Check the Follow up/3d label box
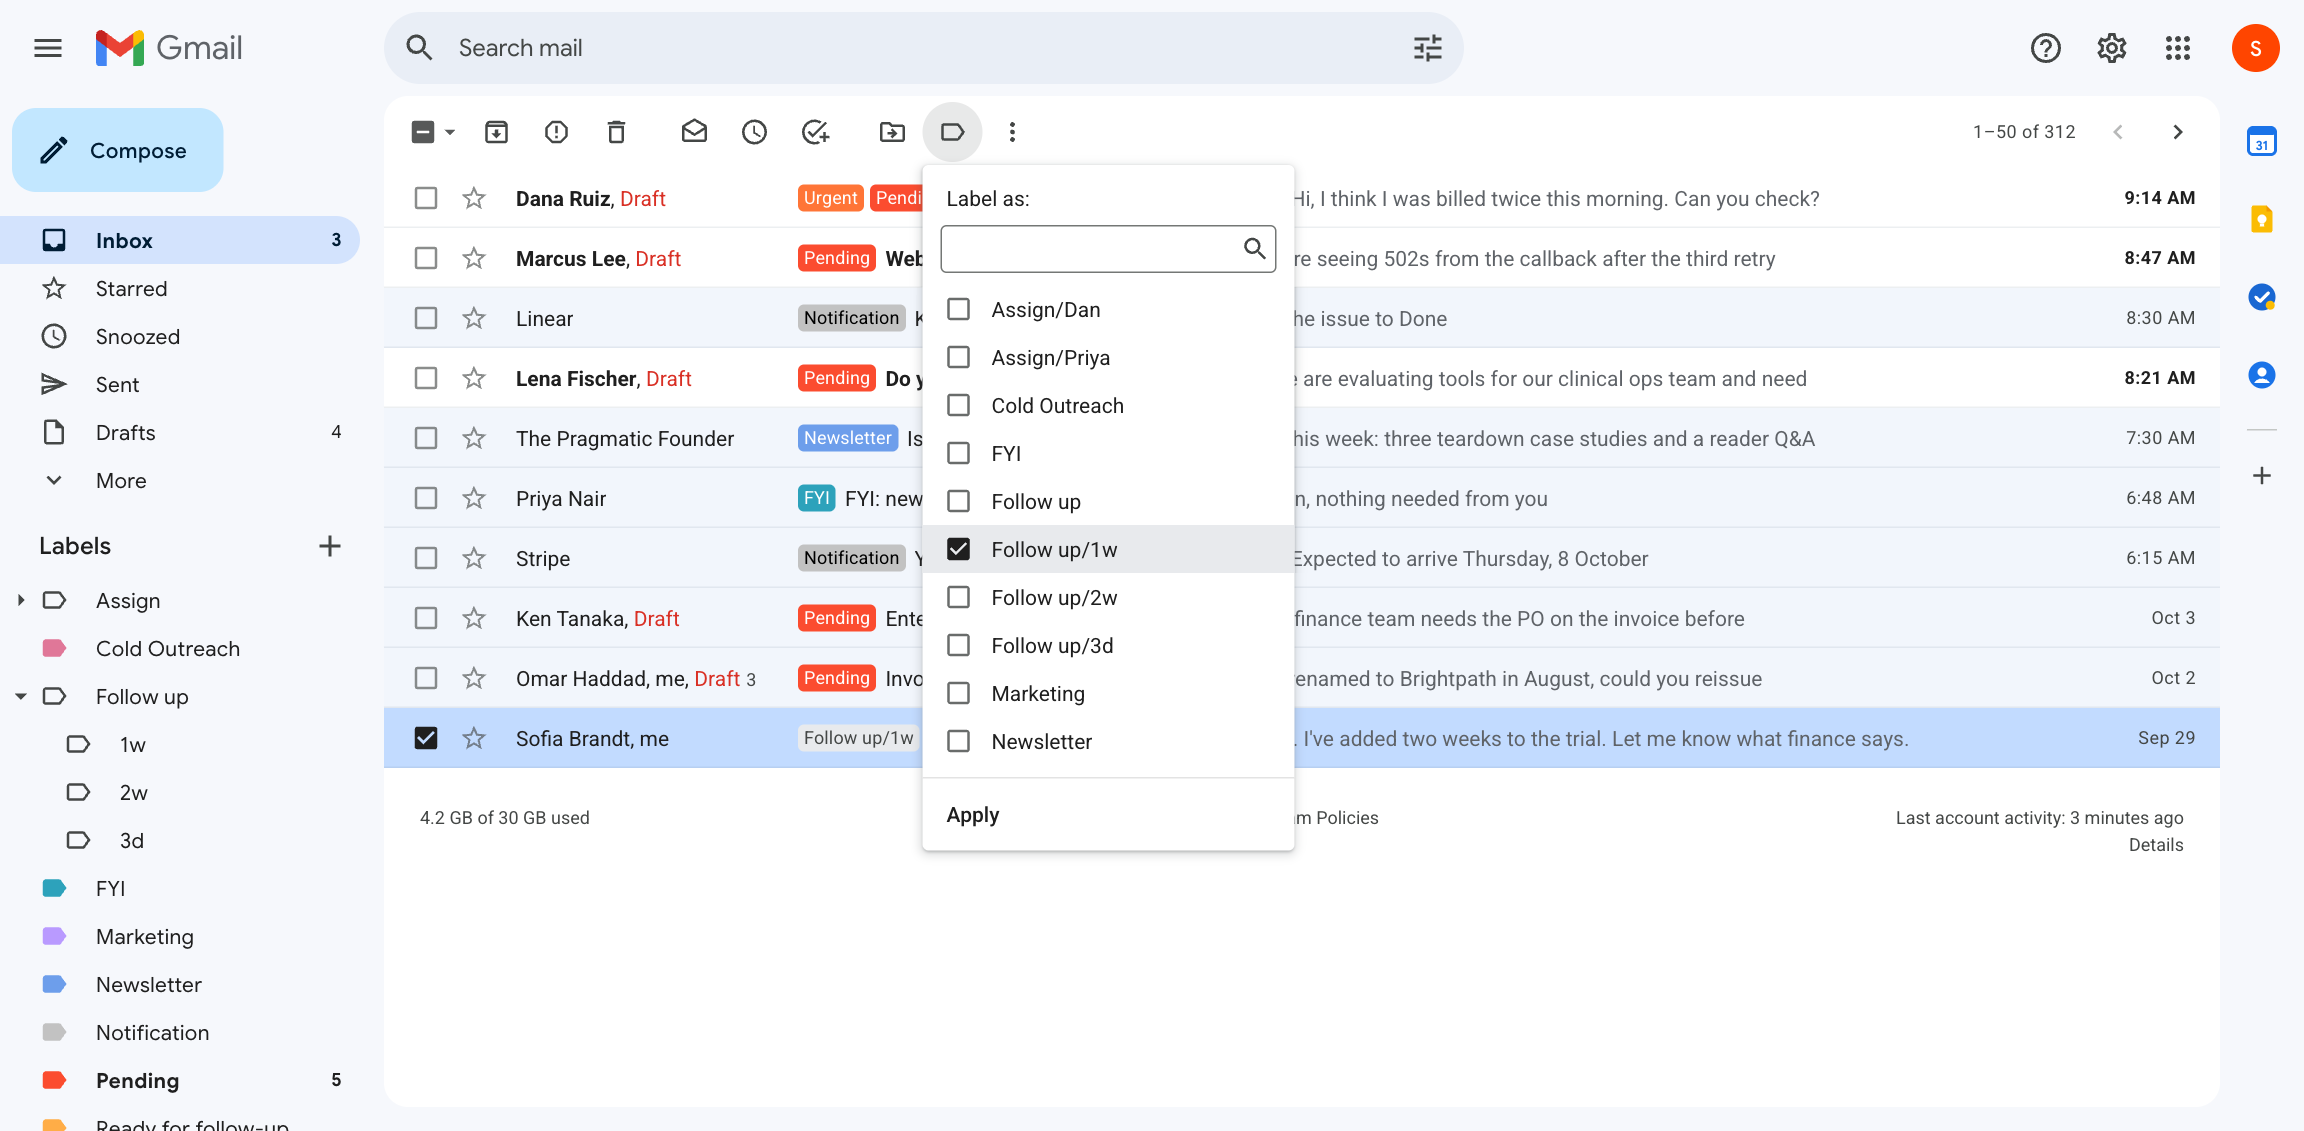Image resolution: width=2304 pixels, height=1131 pixels. point(958,645)
